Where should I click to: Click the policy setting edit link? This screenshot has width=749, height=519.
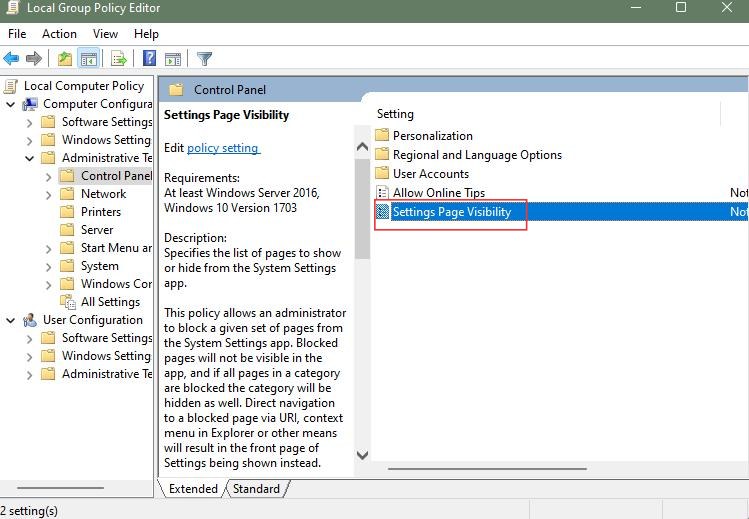[223, 148]
